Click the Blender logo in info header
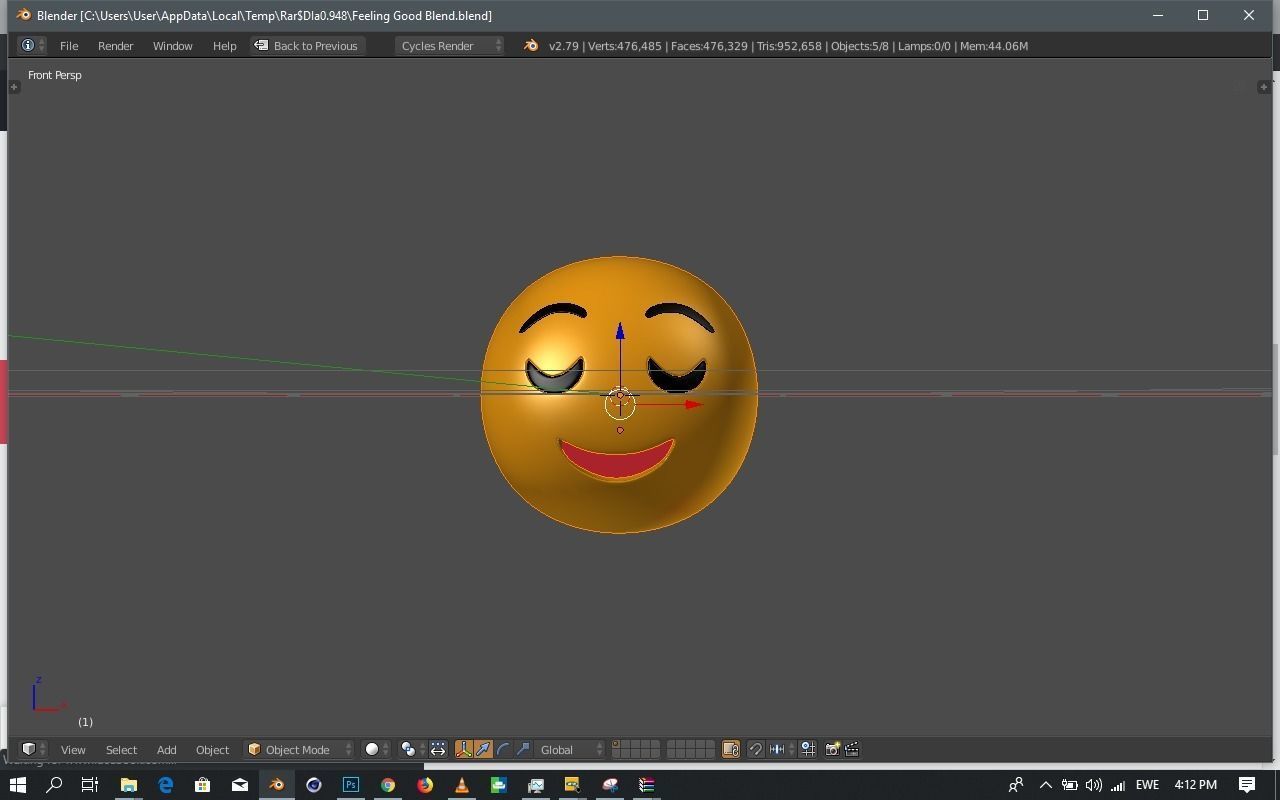1280x800 pixels. pos(531,46)
